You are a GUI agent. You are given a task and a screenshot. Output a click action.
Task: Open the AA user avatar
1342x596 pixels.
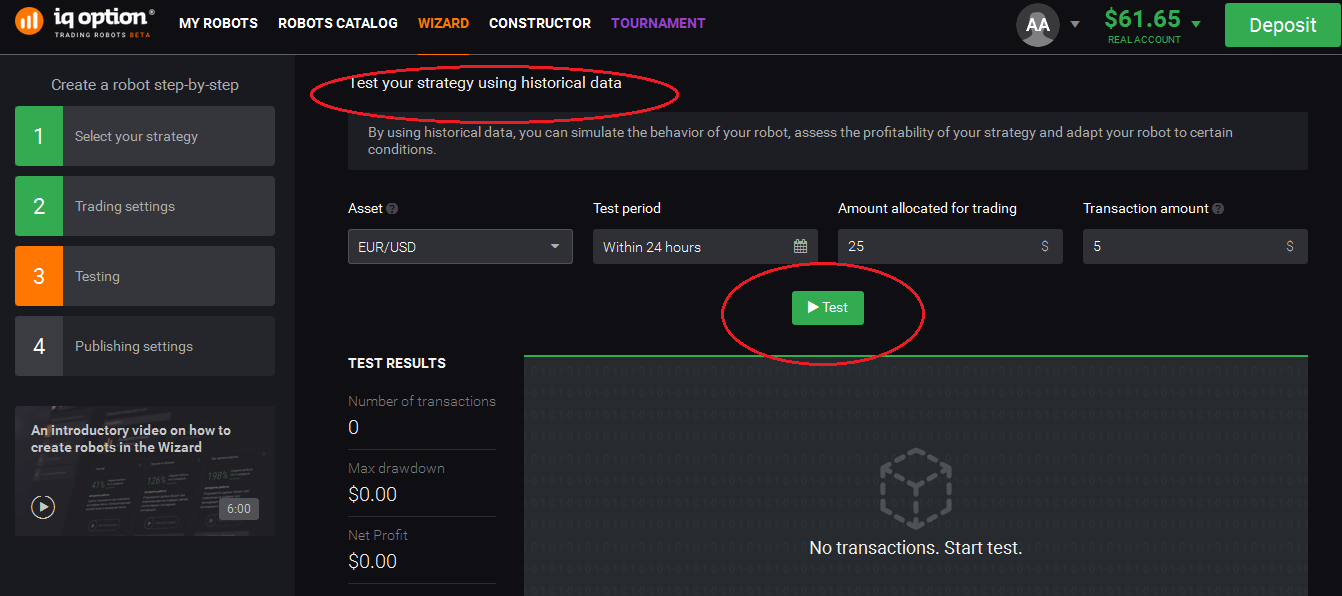[1038, 25]
